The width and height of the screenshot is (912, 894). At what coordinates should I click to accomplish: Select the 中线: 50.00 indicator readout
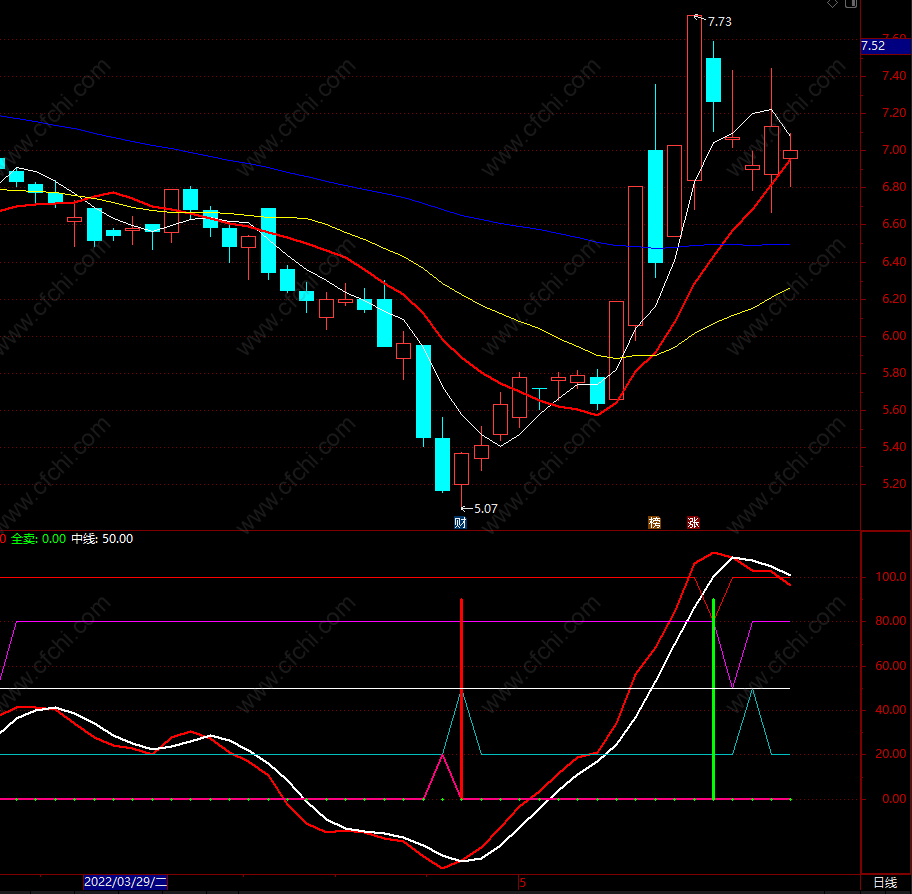click(x=102, y=539)
